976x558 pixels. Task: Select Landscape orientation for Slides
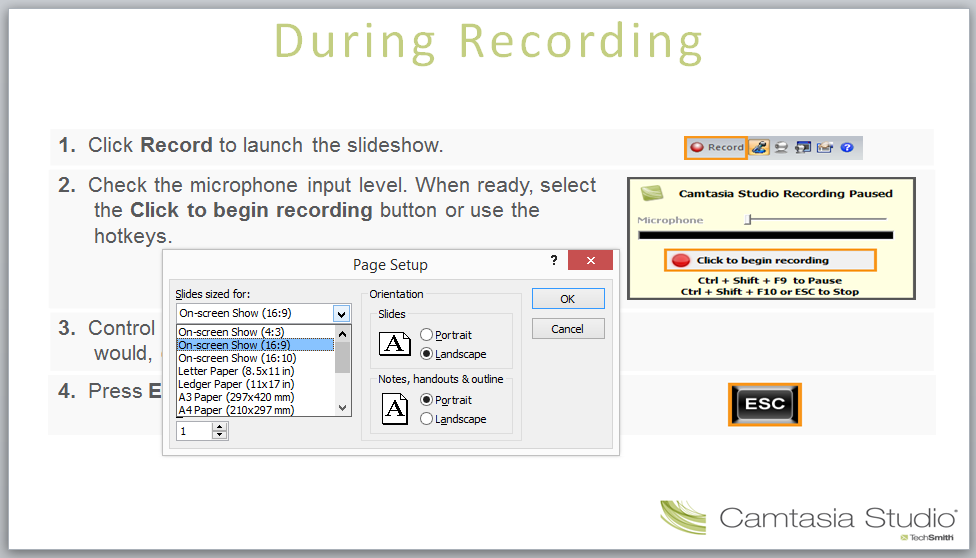(x=427, y=354)
